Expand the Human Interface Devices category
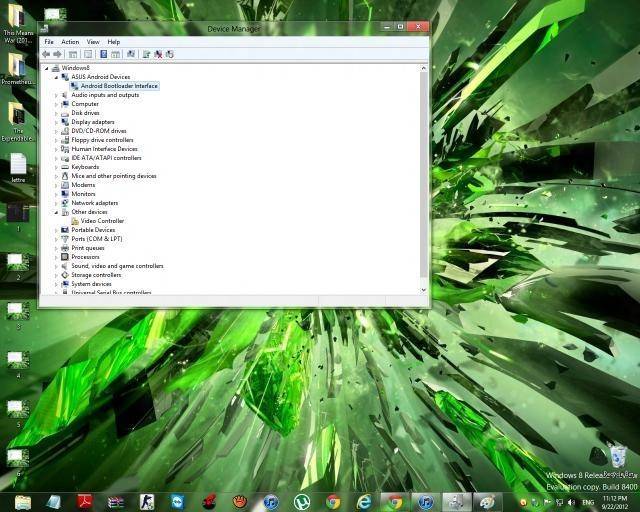 [56, 149]
